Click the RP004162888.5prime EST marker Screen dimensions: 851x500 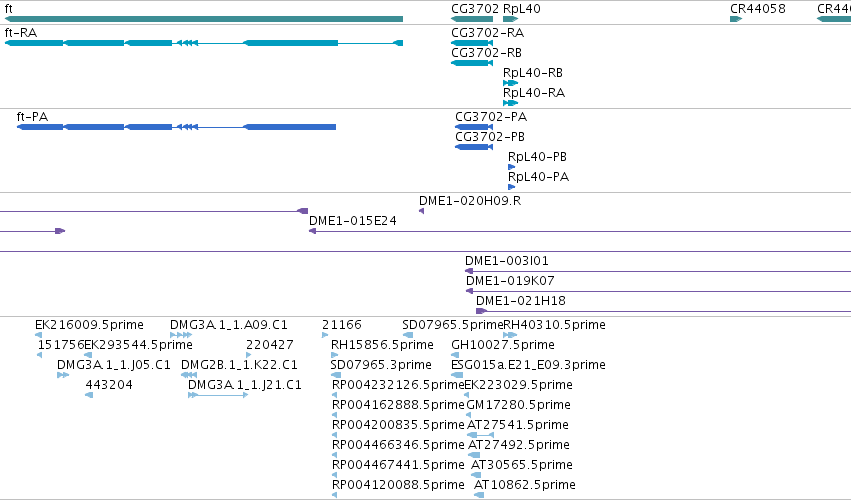(334, 415)
